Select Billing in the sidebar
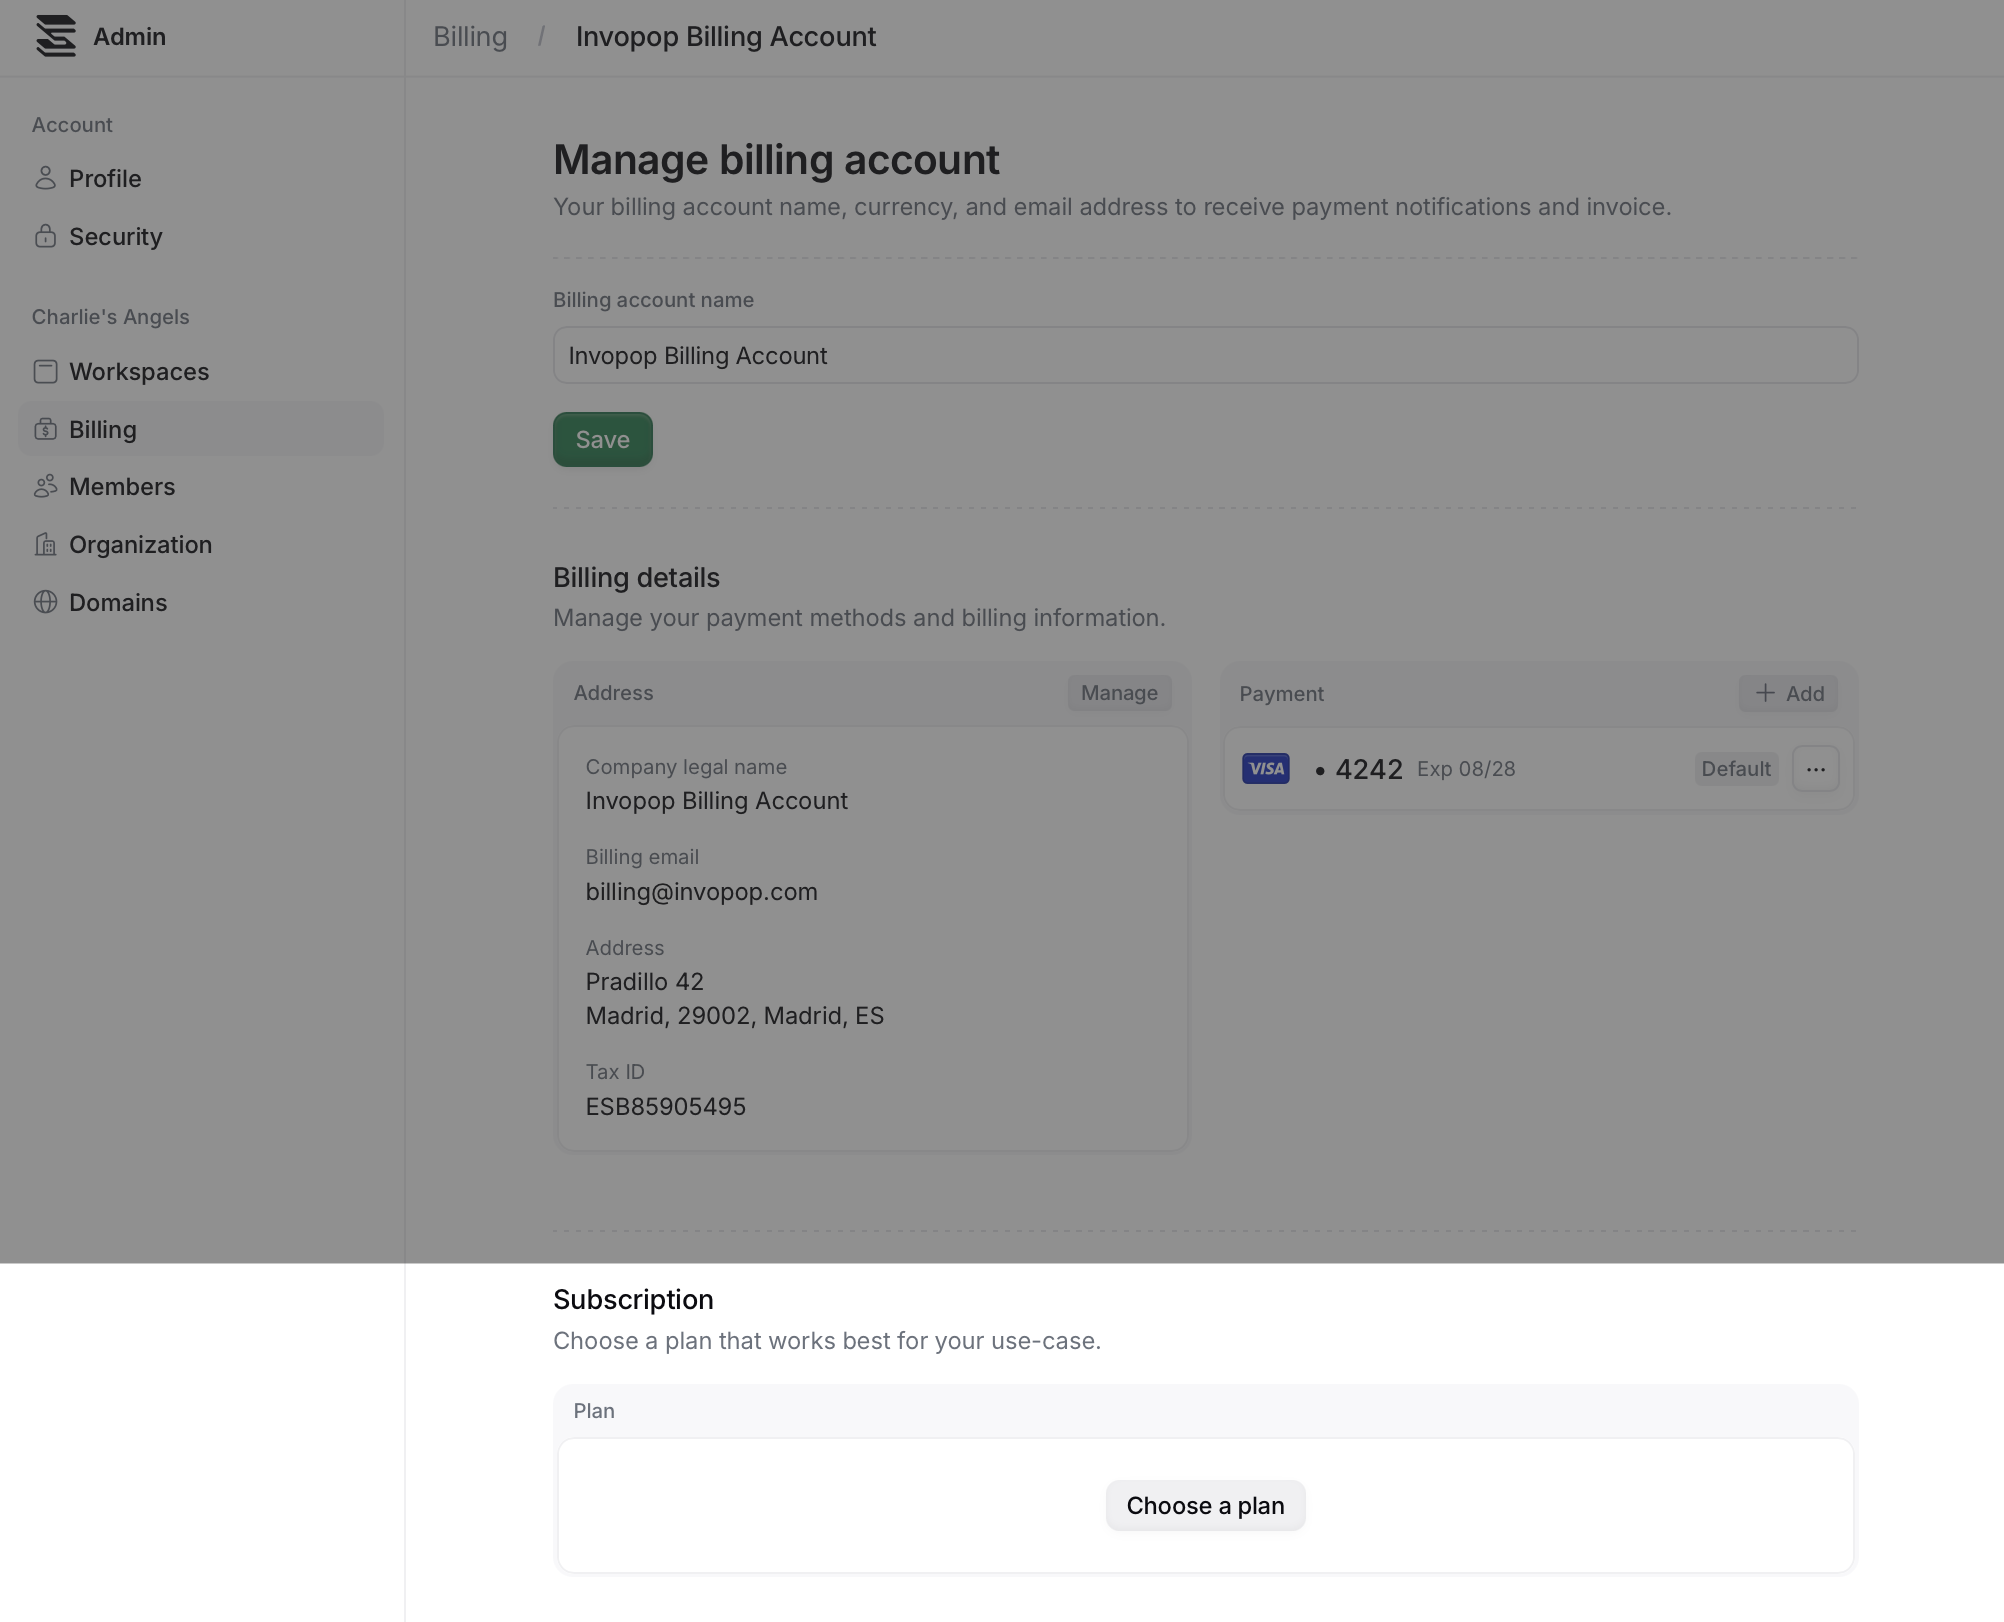Screen dimensions: 2004x1622 pos(201,429)
